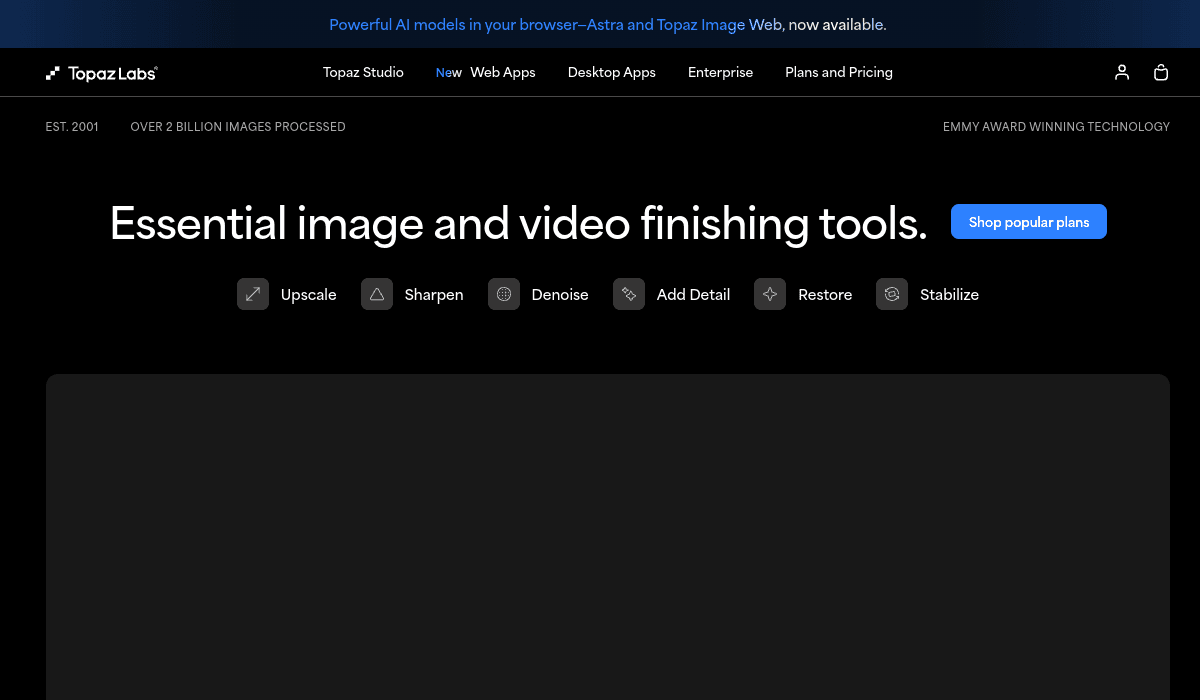This screenshot has height=700, width=1200.
Task: Click the Essential image and video headline
Action: click(x=519, y=222)
